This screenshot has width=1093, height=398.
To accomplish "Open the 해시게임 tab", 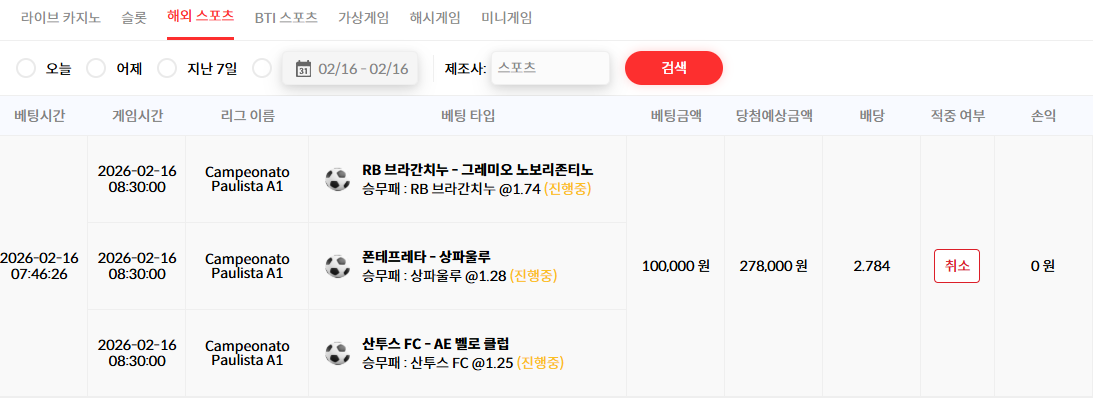I will click(x=435, y=18).
